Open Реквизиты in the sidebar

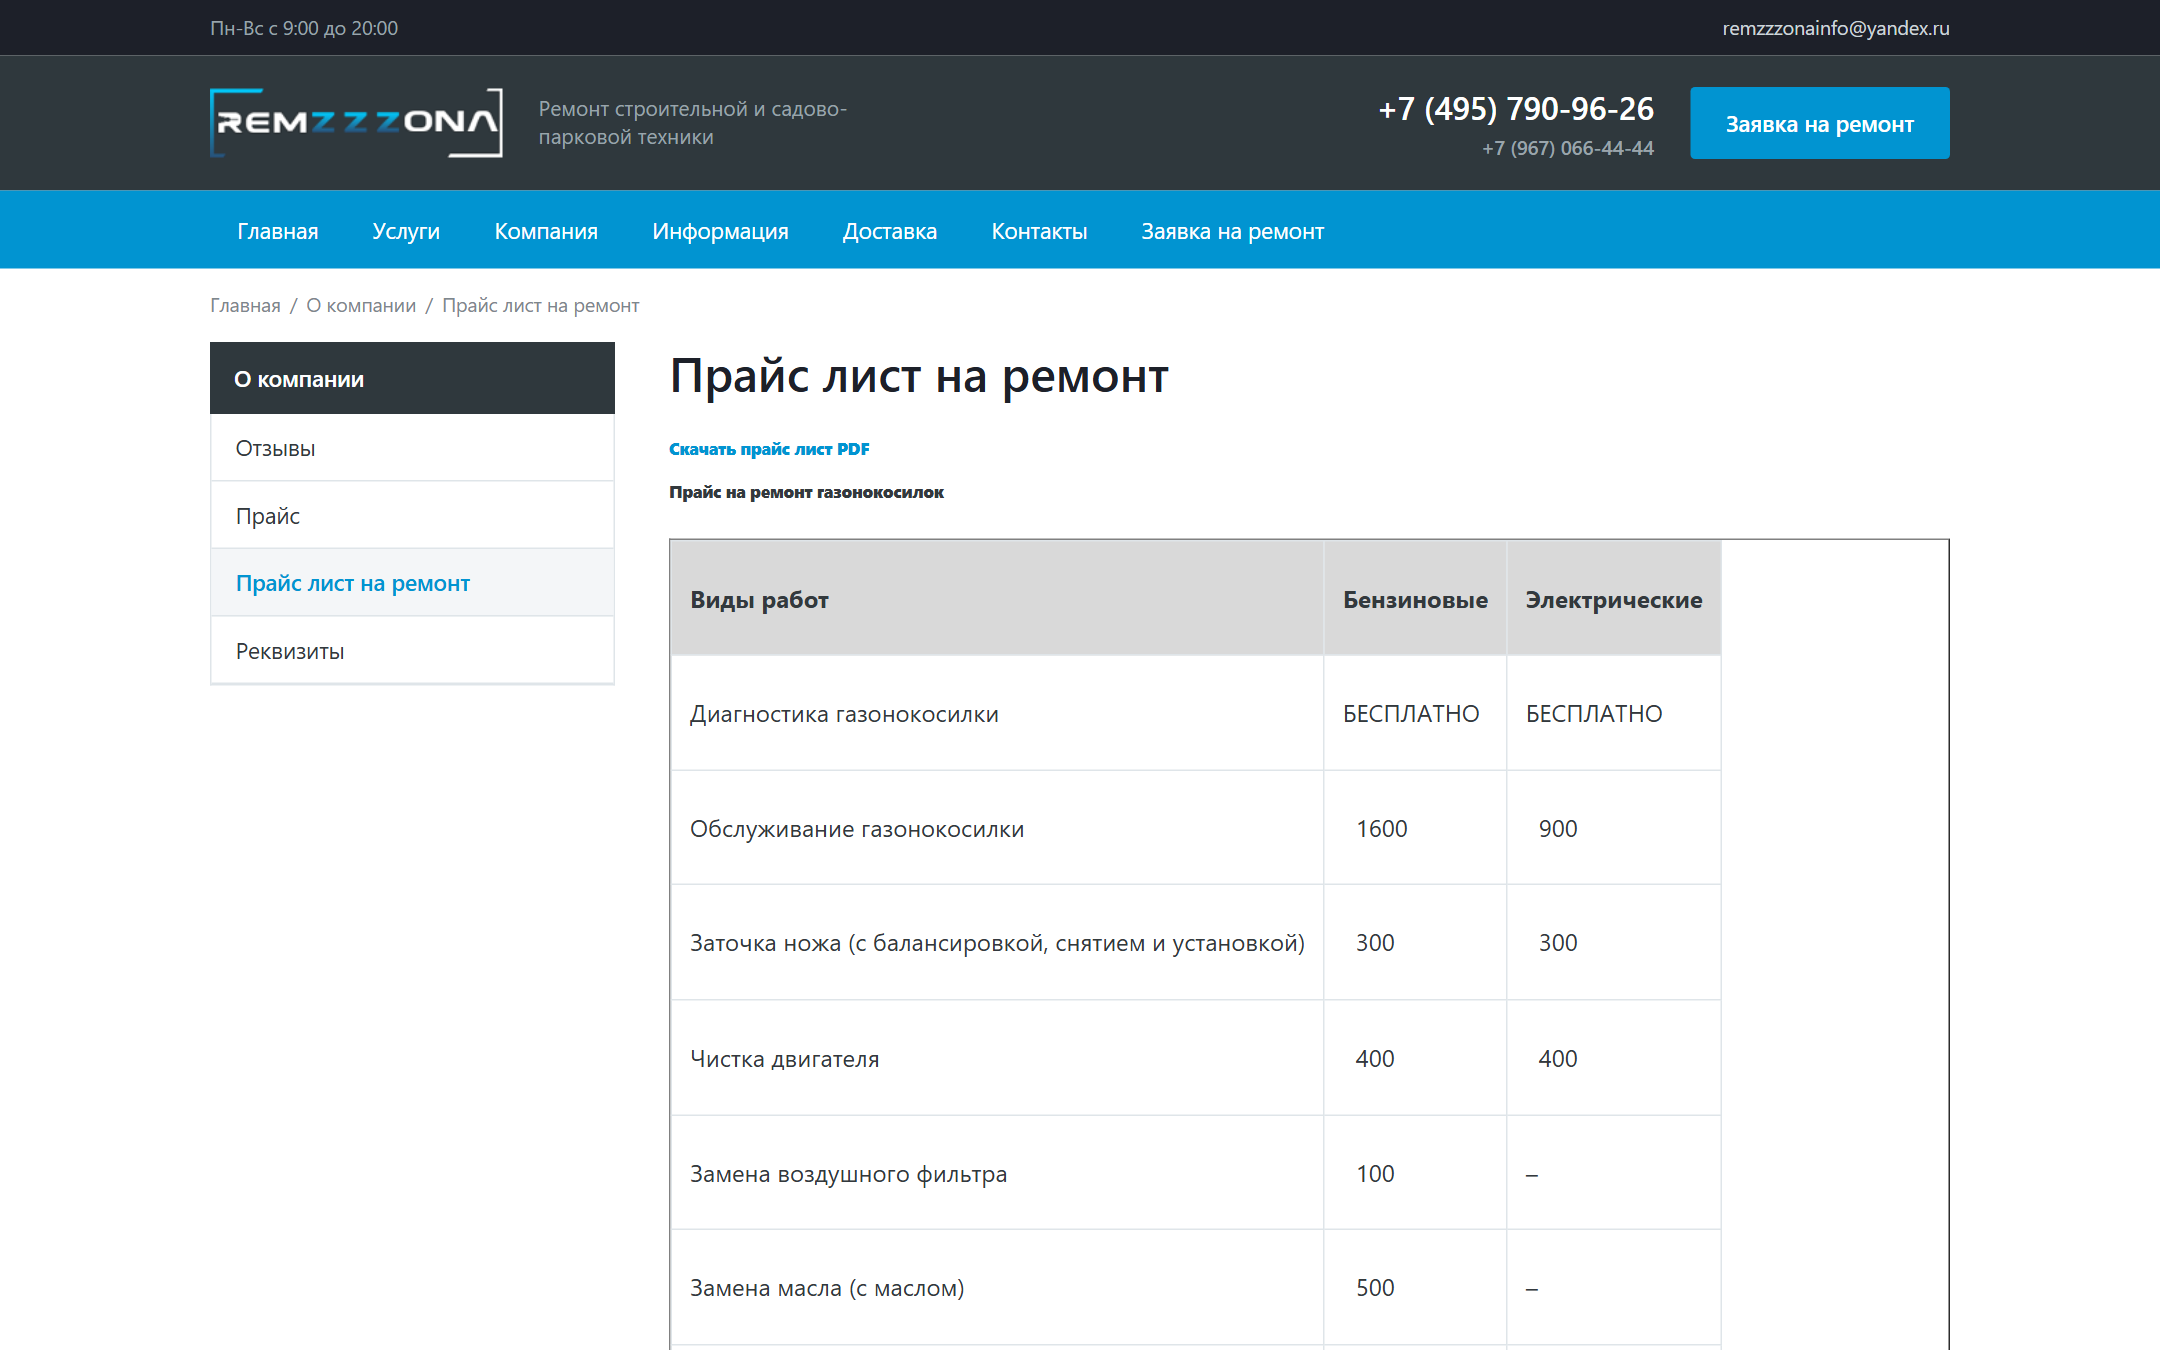[x=412, y=651]
